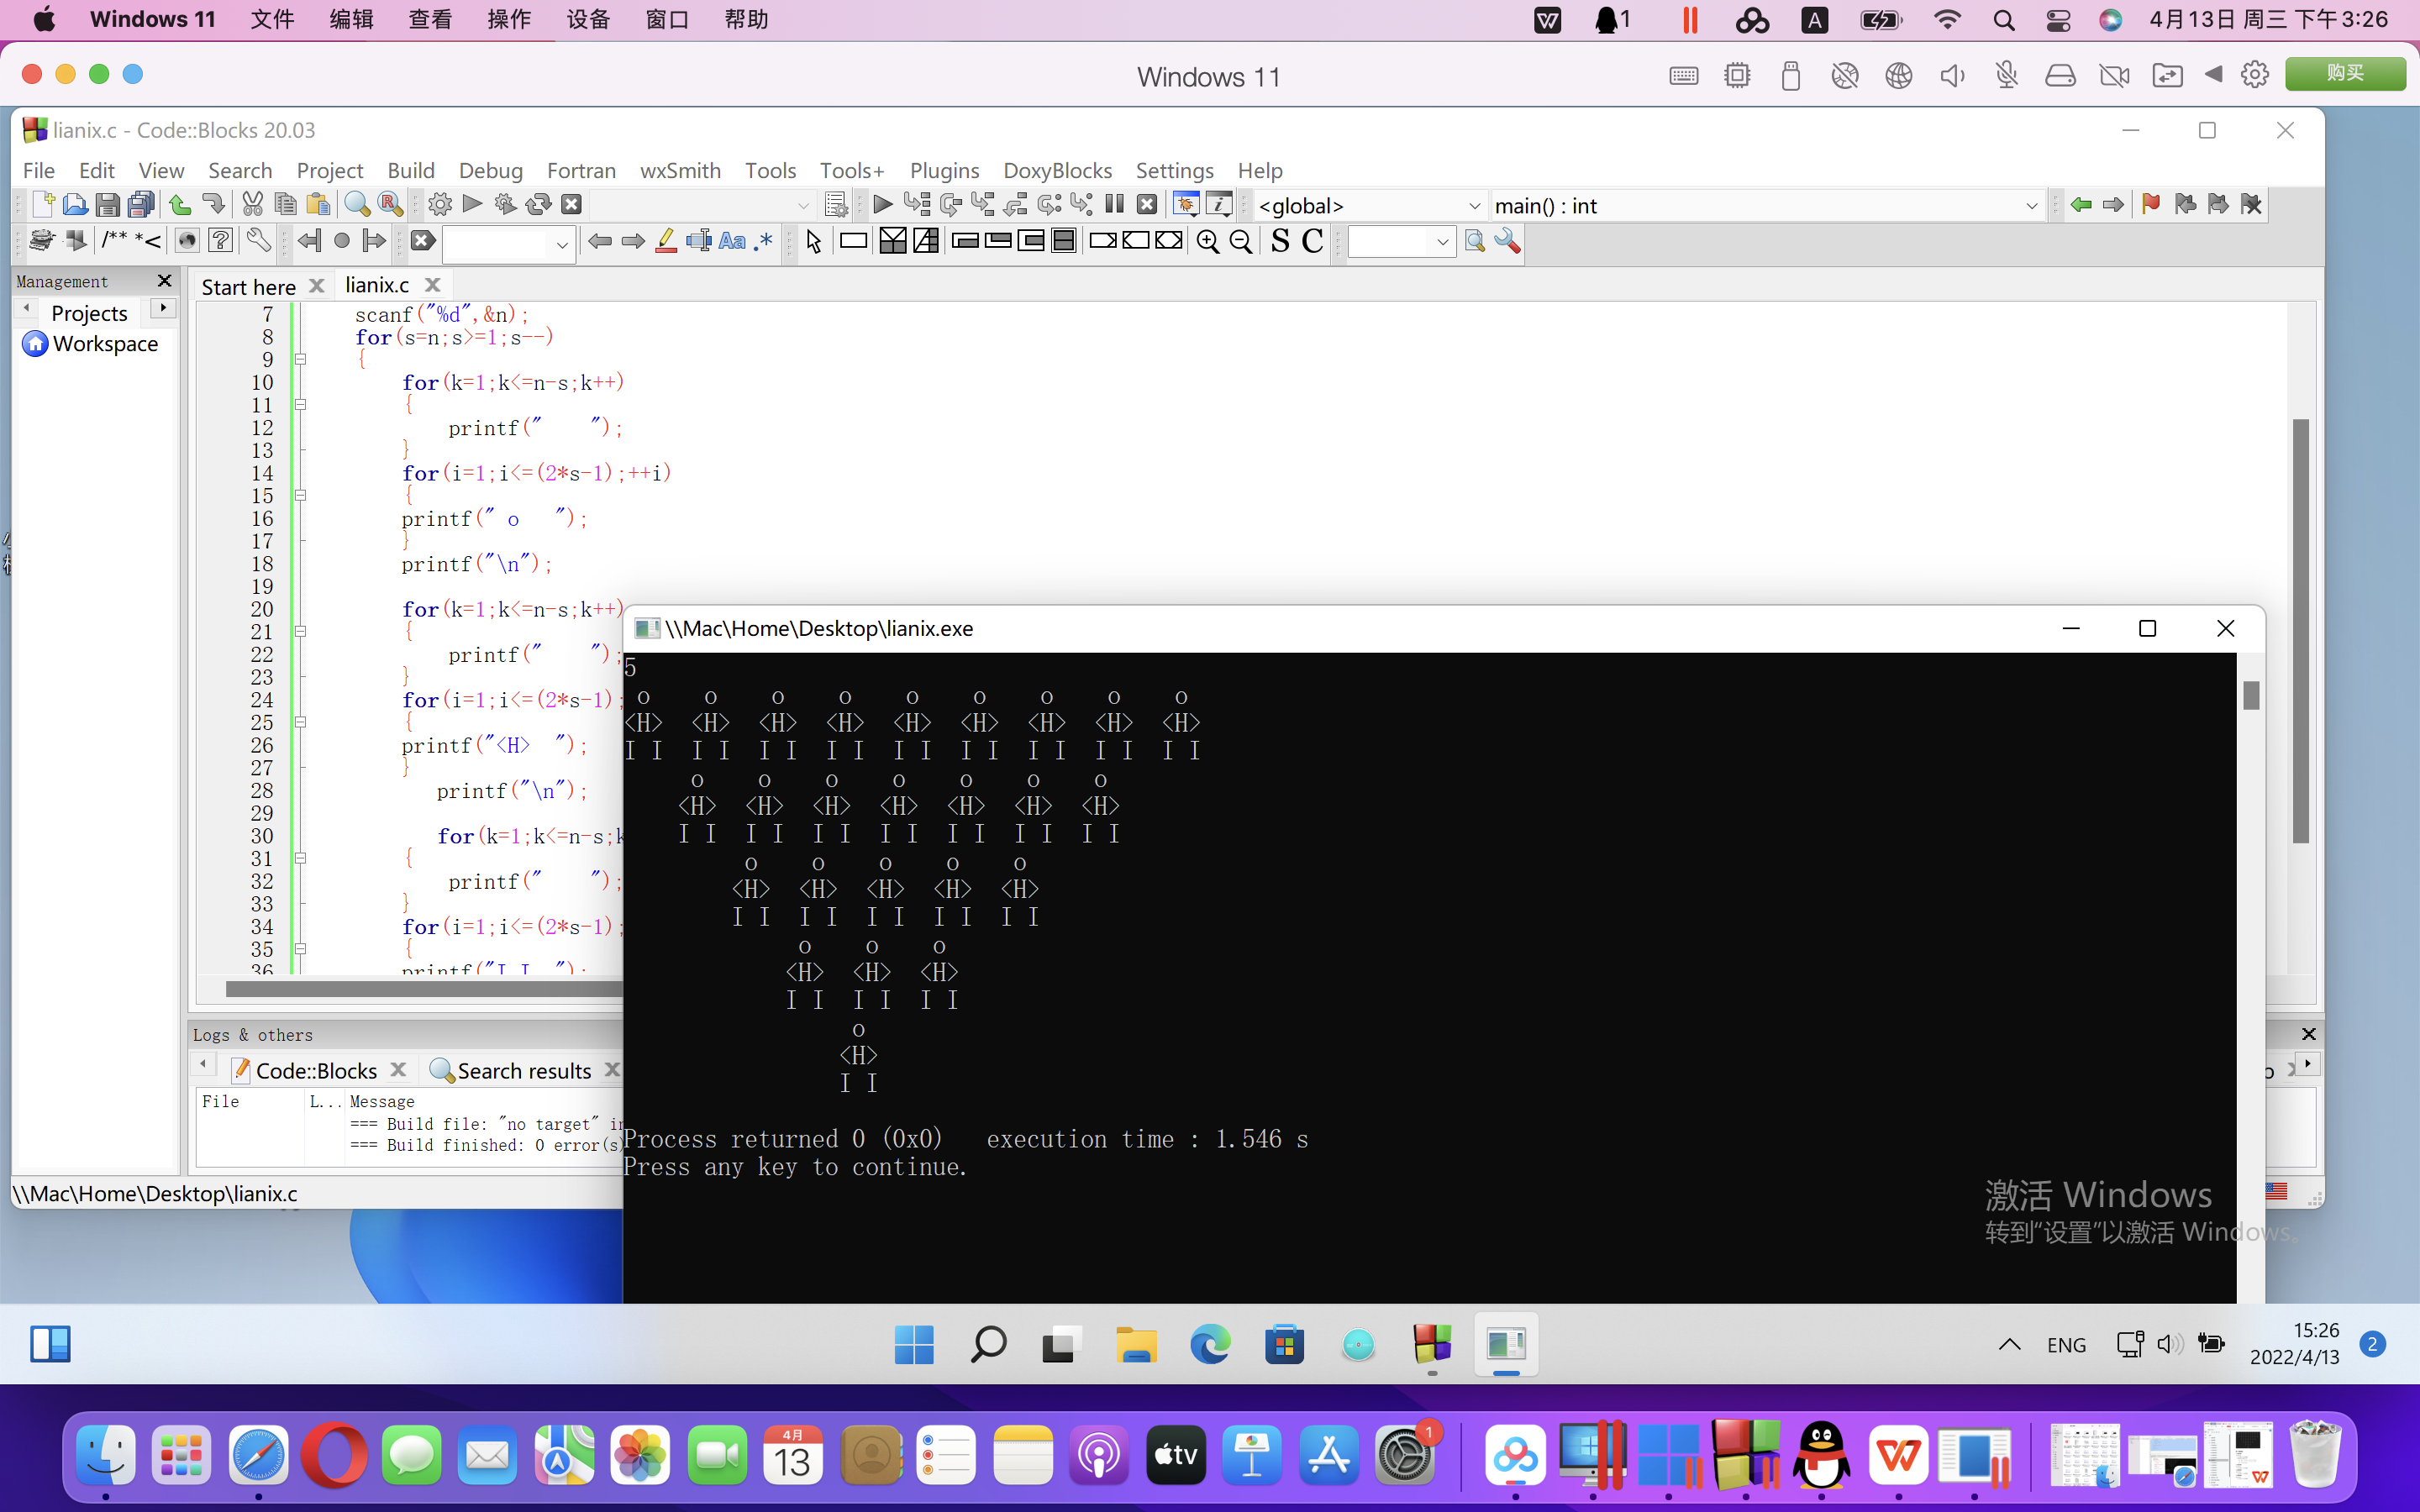Open the main() : int function dropdown

[2030, 206]
